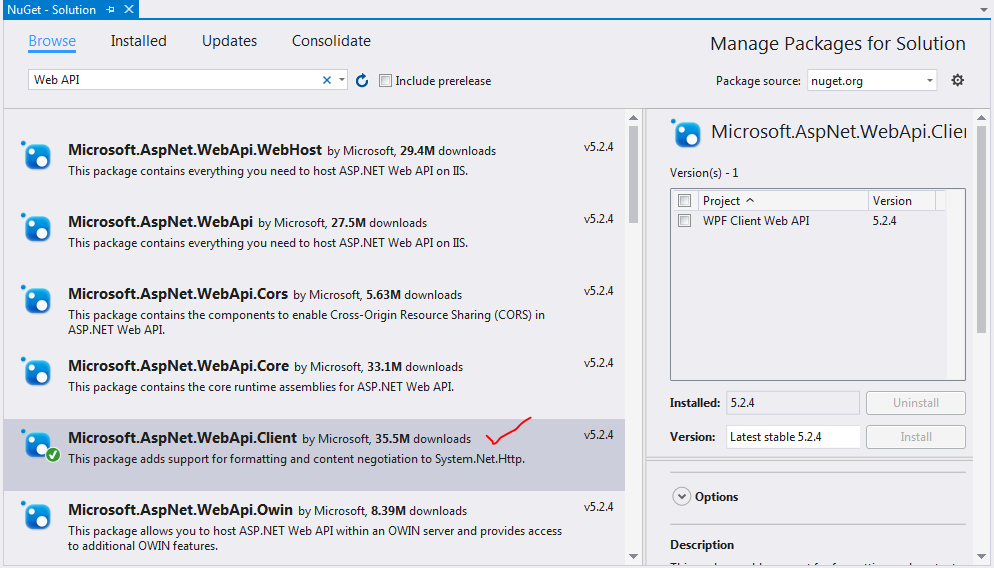
Task: Click the Microsoft.AspNet.WebApi.WebHost package icon
Action: click(x=37, y=156)
